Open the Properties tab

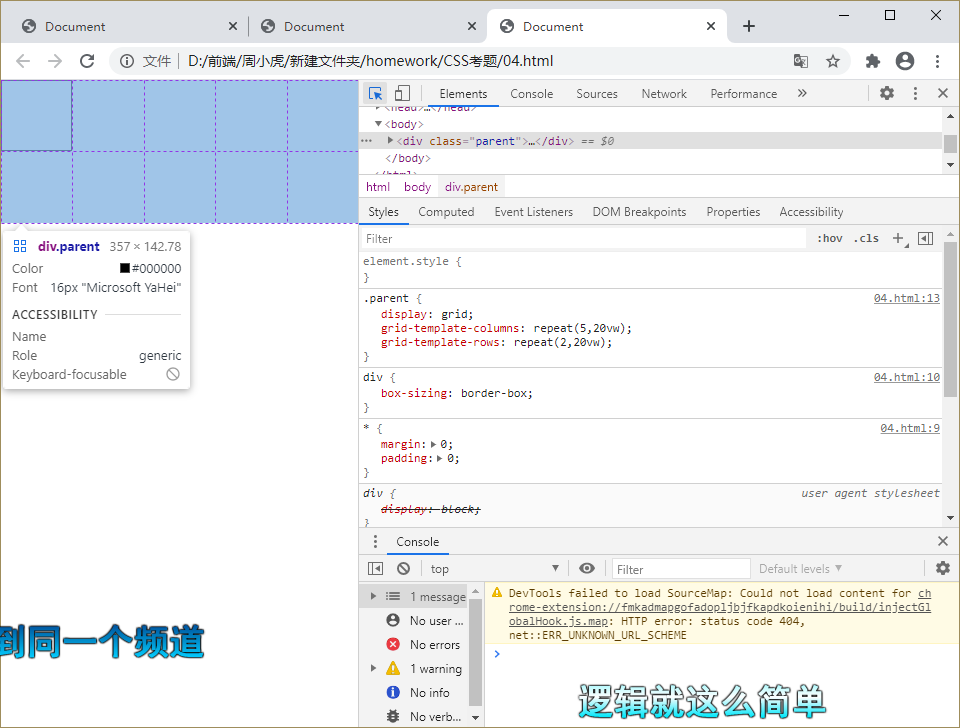tap(733, 212)
